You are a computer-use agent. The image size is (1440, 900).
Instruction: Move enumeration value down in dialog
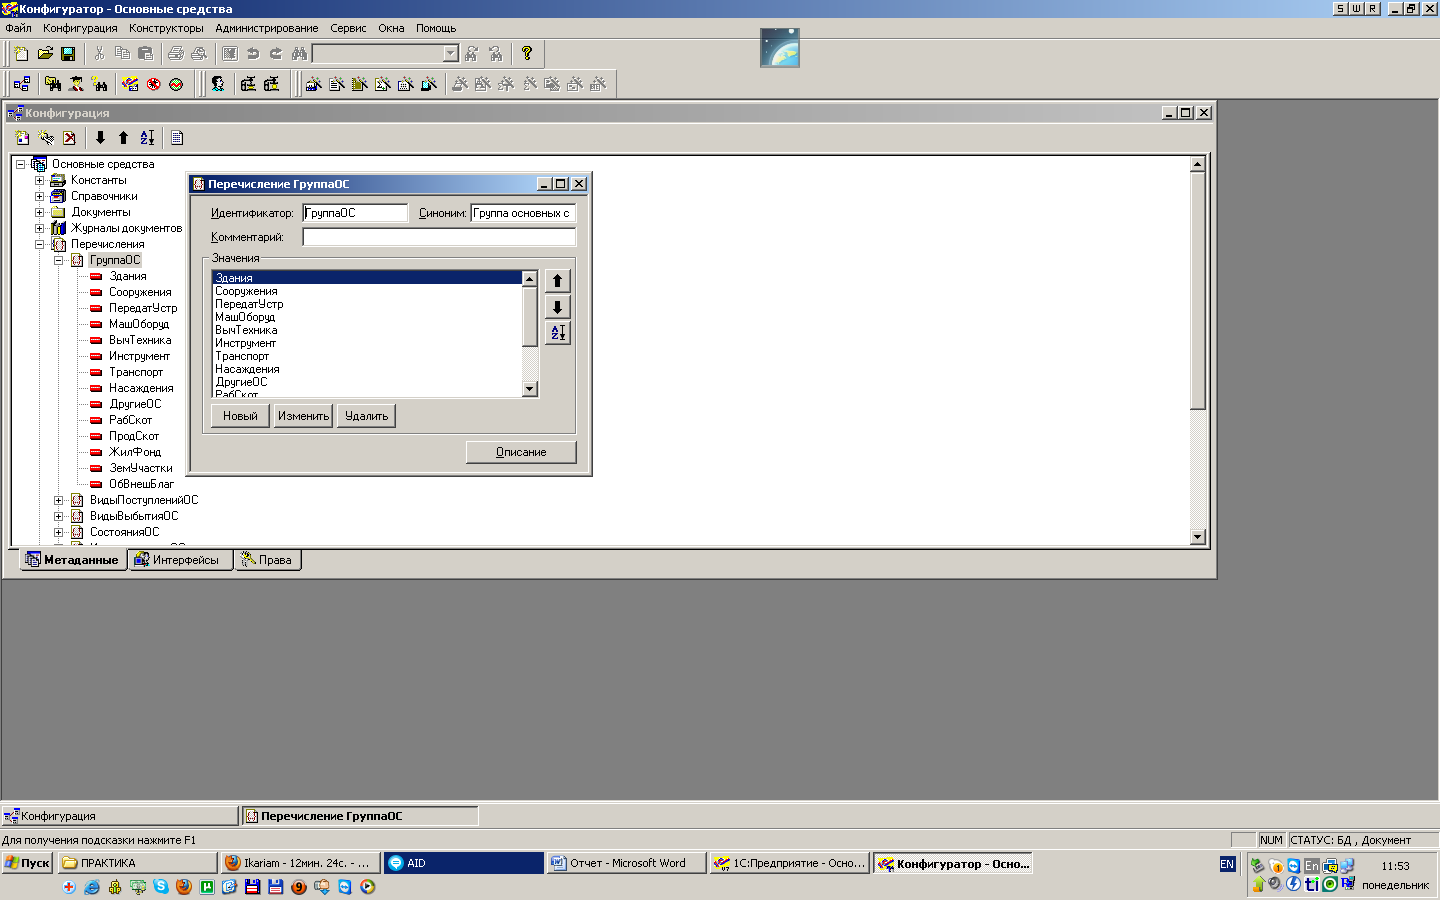coord(558,307)
